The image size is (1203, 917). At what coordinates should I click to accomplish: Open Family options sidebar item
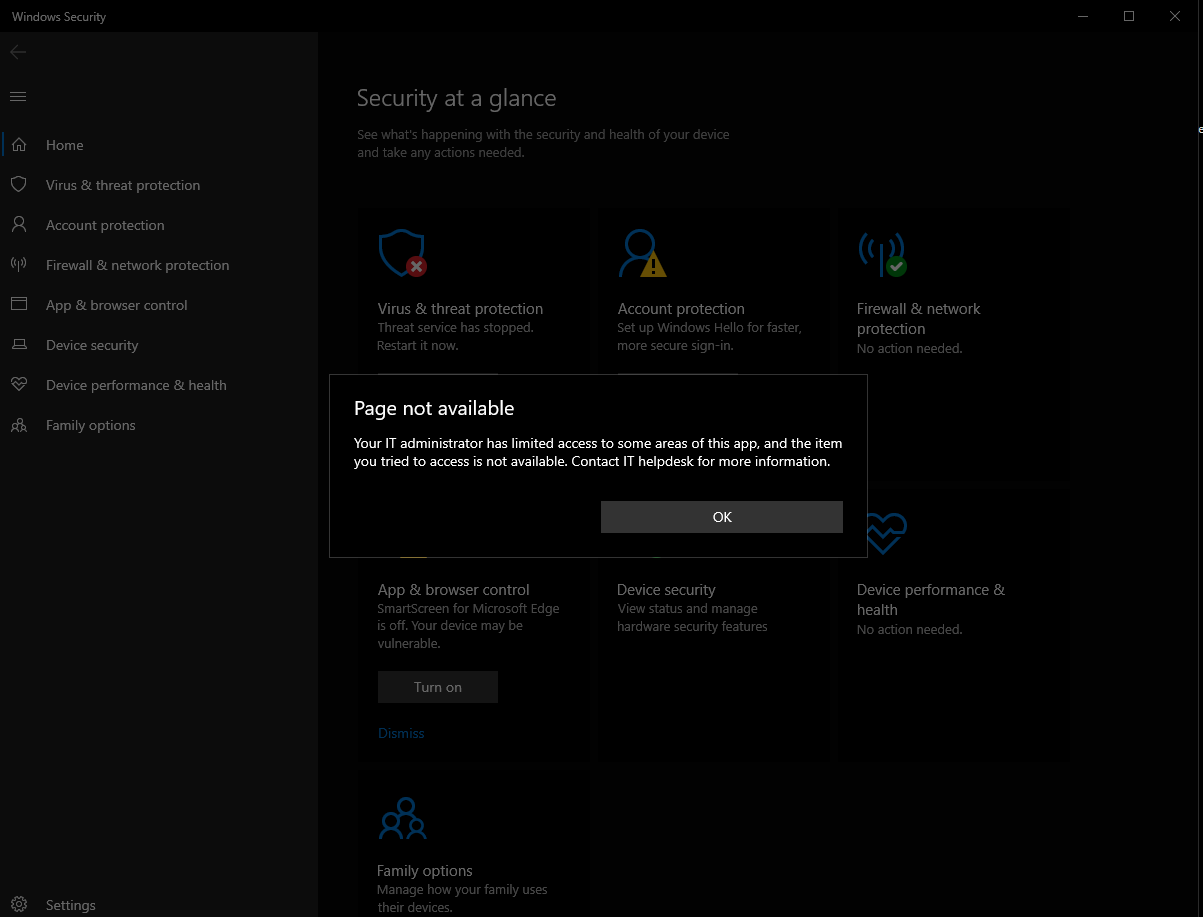pyautogui.click(x=160, y=425)
